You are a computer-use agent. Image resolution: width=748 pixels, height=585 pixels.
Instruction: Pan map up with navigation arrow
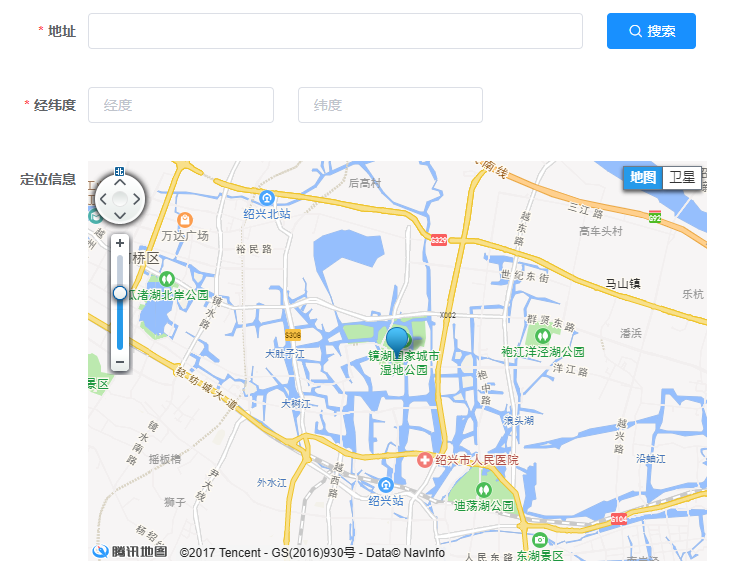click(x=120, y=182)
